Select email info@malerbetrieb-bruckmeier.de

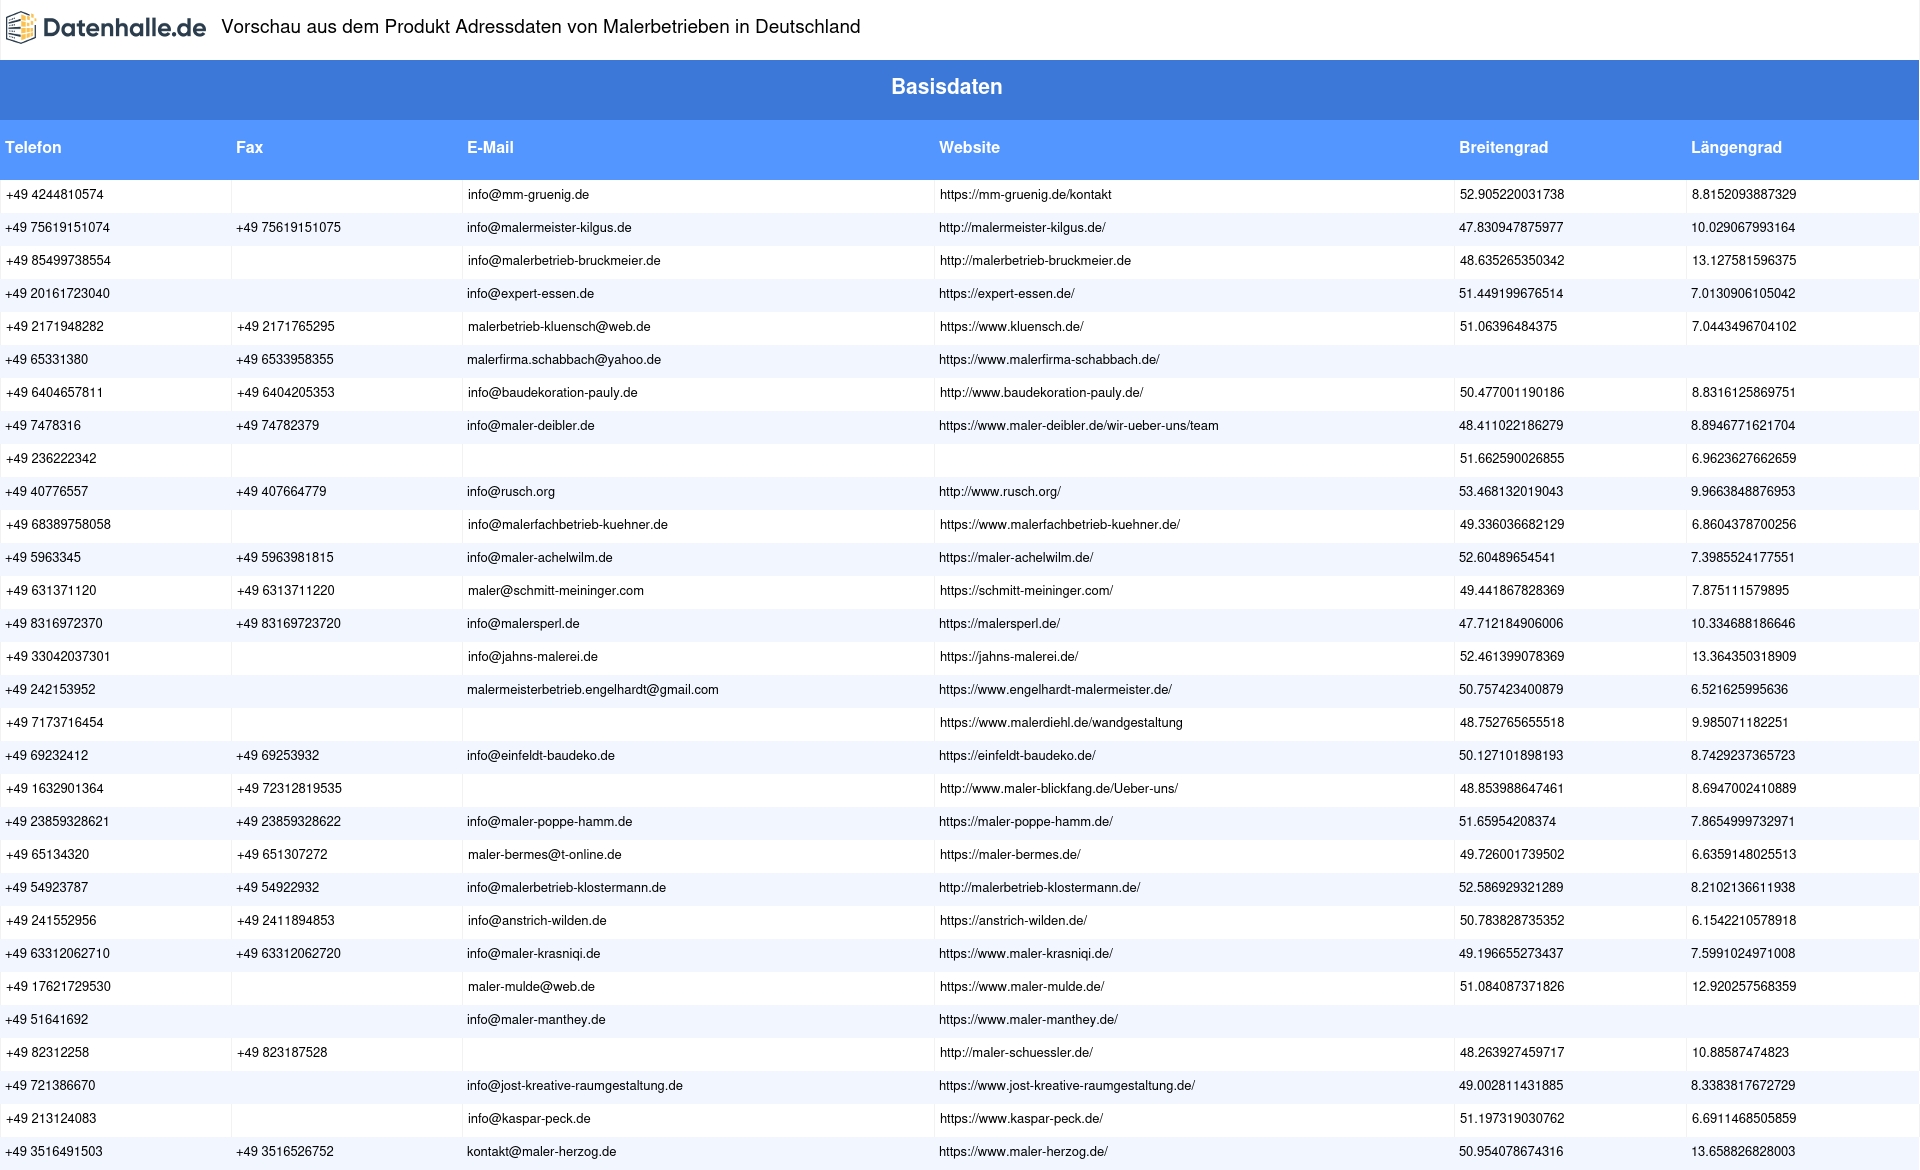[564, 261]
